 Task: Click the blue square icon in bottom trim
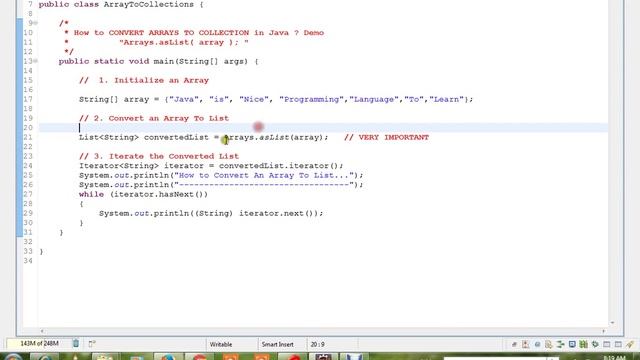click(x=572, y=344)
